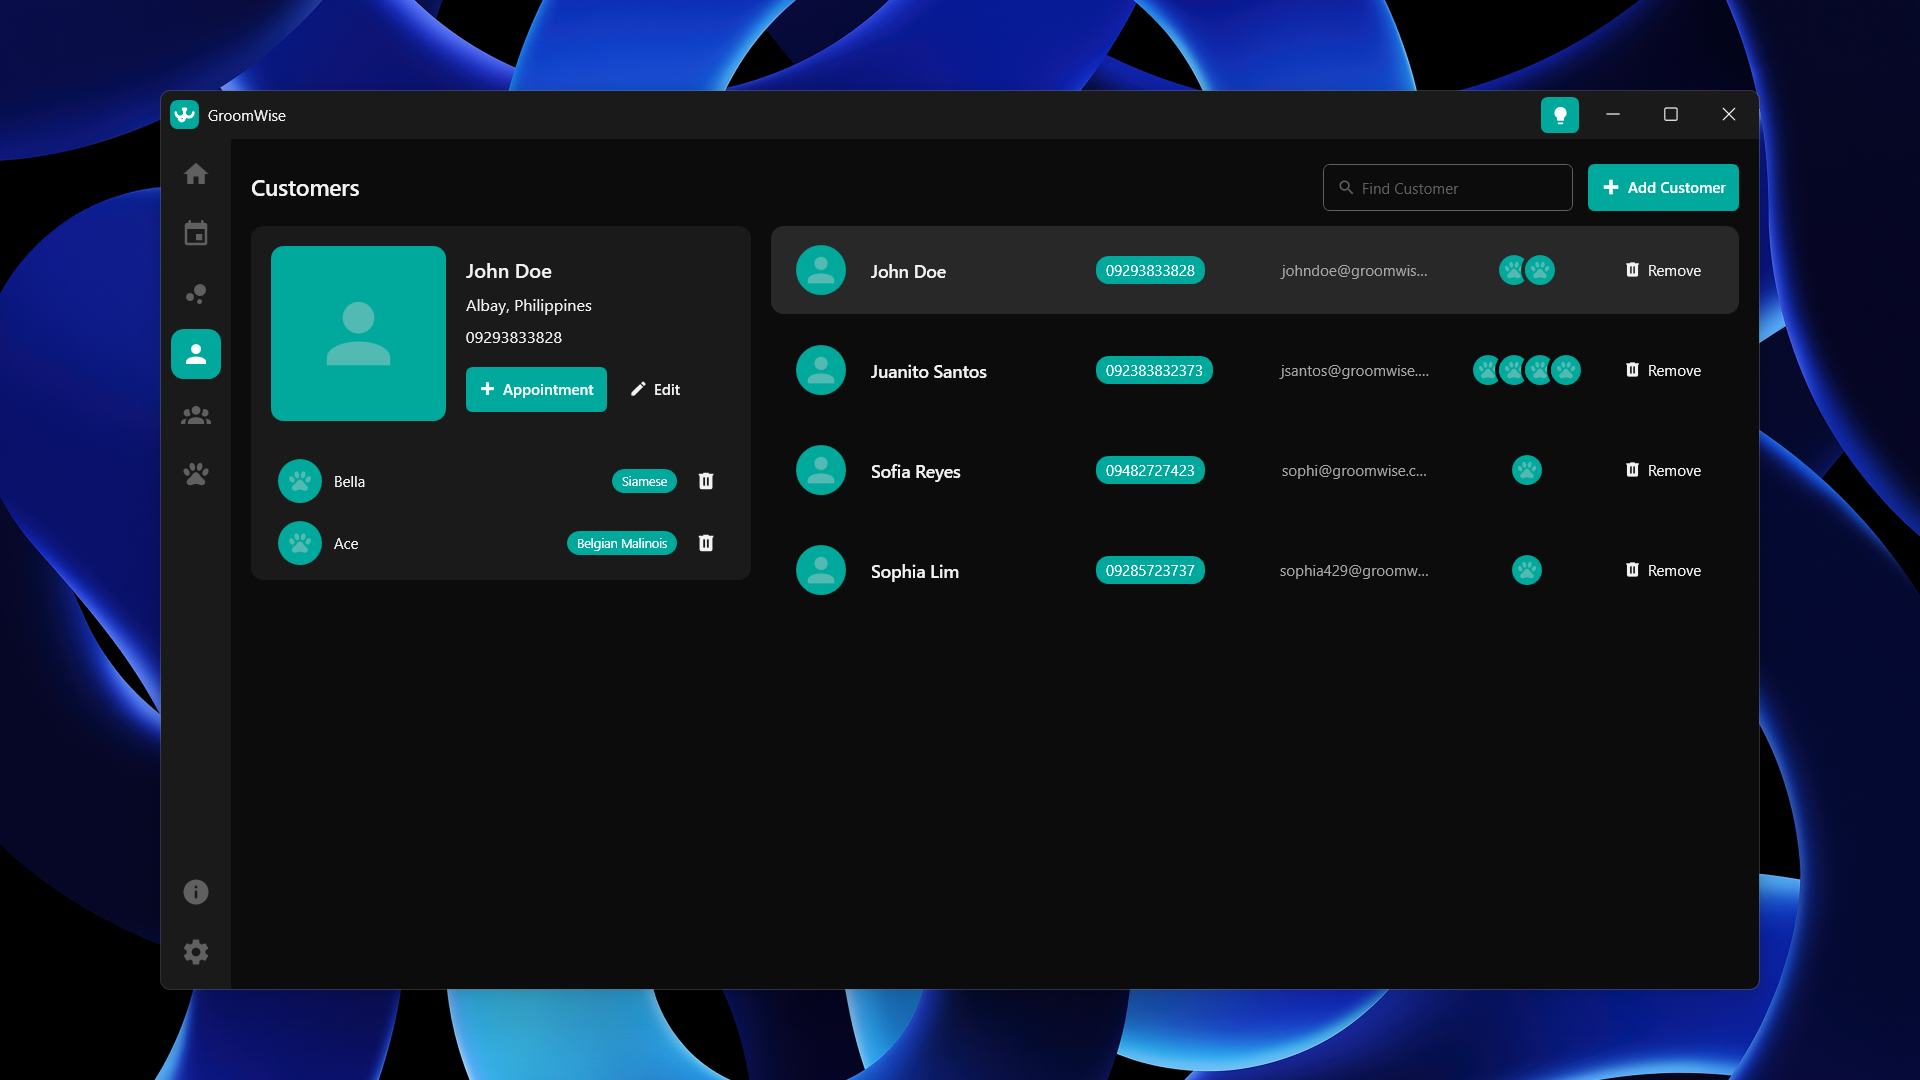Viewport: 1920px width, 1080px height.
Task: Open the calendar appointments sidebar icon
Action: (196, 234)
